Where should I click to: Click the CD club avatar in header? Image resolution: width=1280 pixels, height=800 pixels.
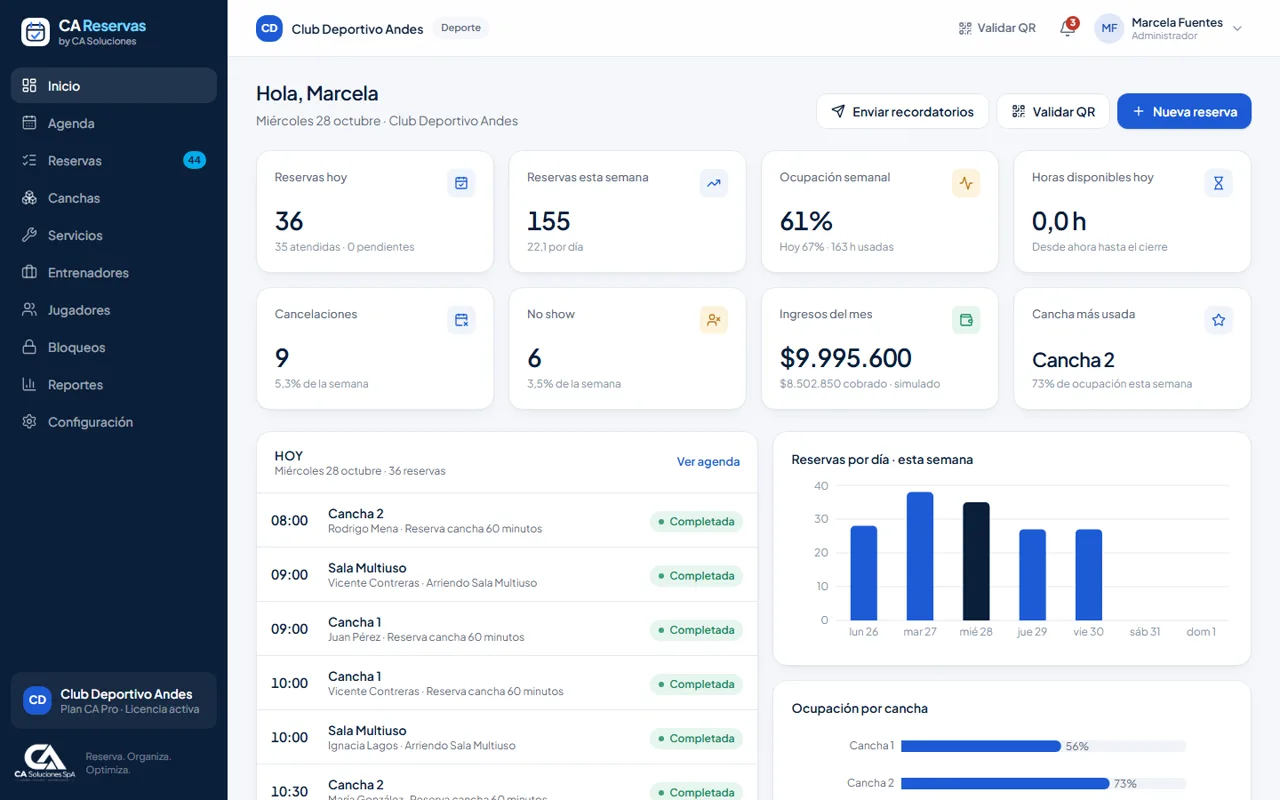coord(269,28)
